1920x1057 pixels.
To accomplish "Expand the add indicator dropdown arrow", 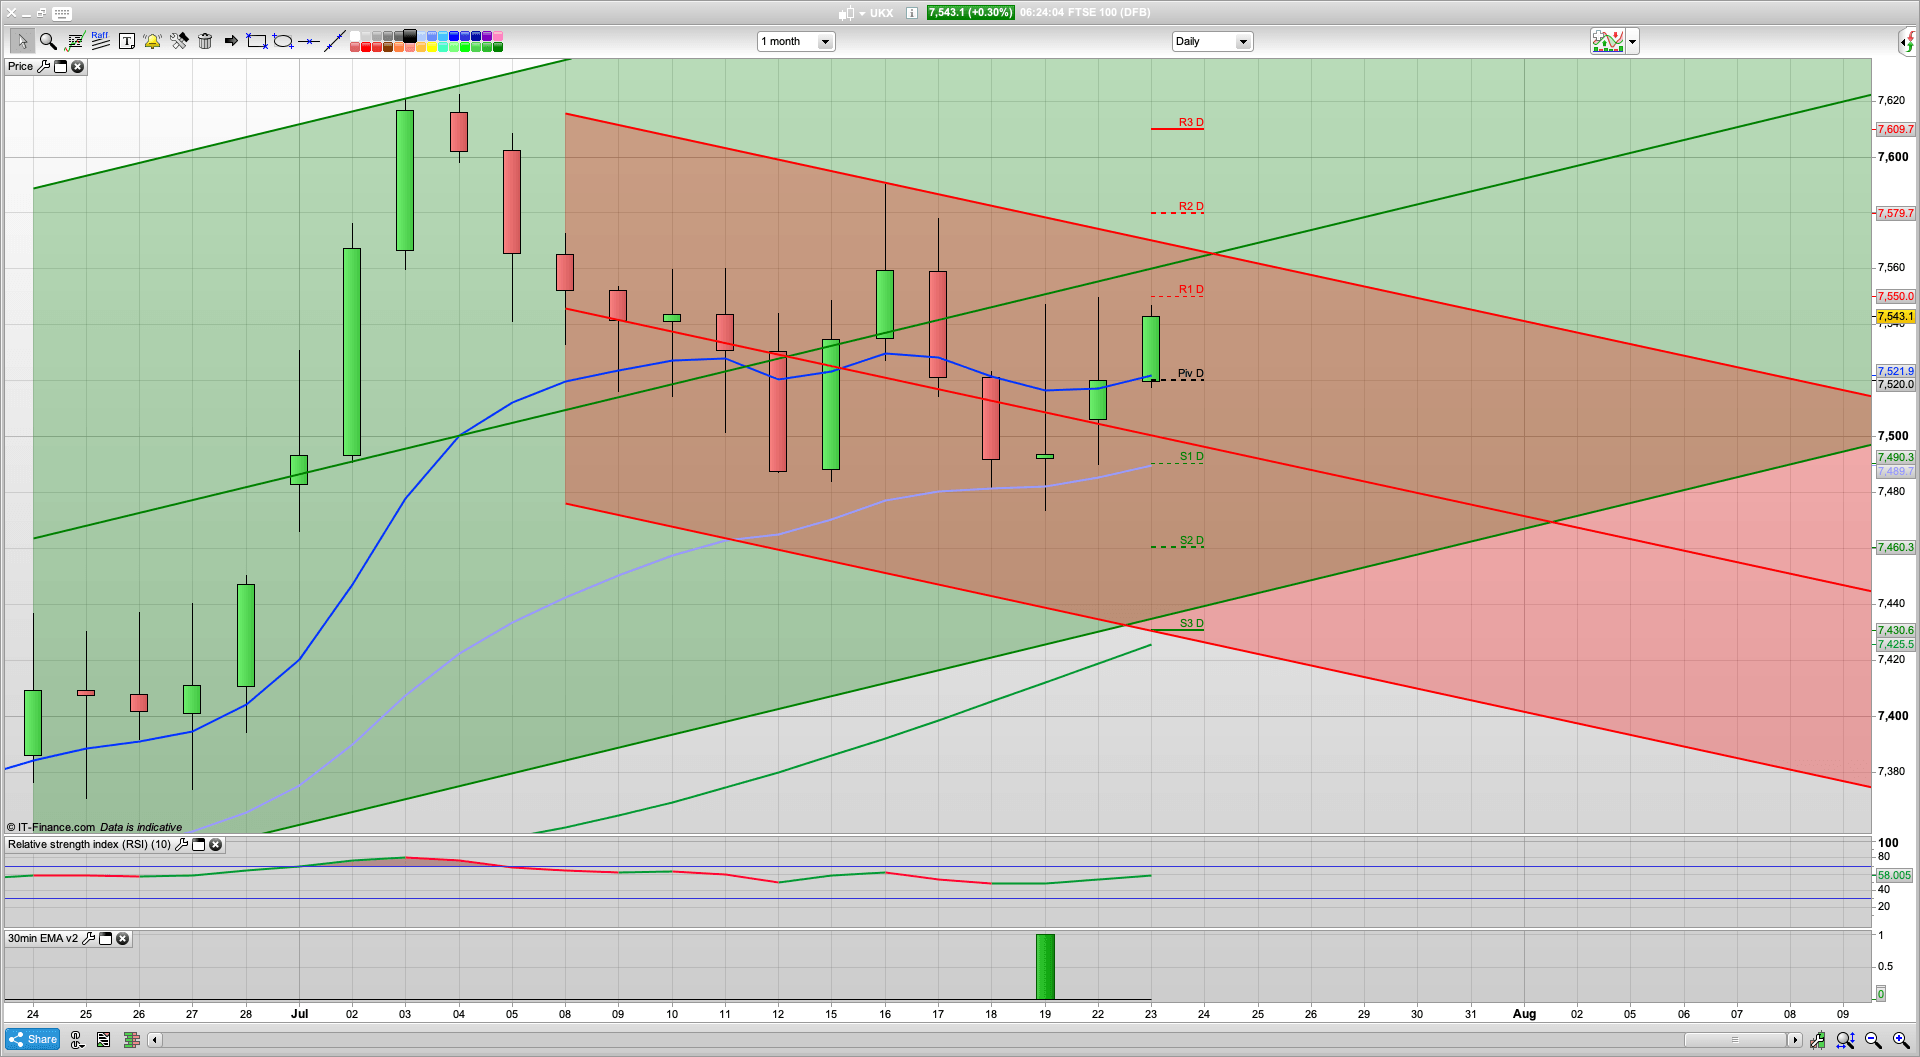I will pos(1633,41).
